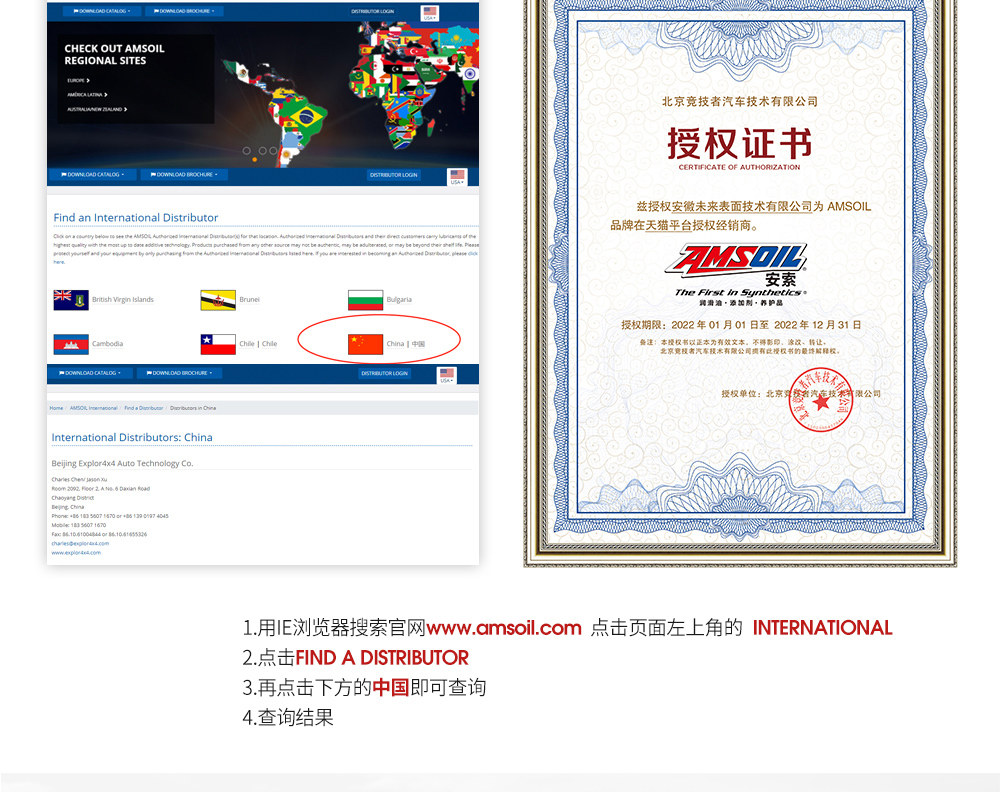Screen dimensions: 1000x792
Task: Open the British Virgin Islands link
Action: [122, 300]
